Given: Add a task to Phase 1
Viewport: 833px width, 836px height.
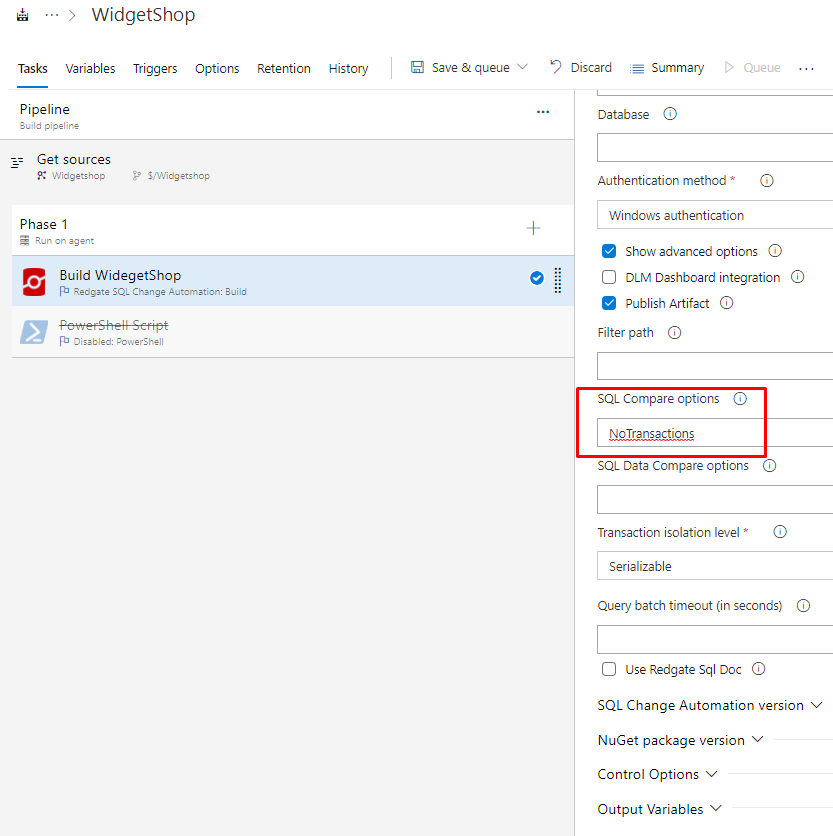Looking at the screenshot, I should click(x=533, y=228).
